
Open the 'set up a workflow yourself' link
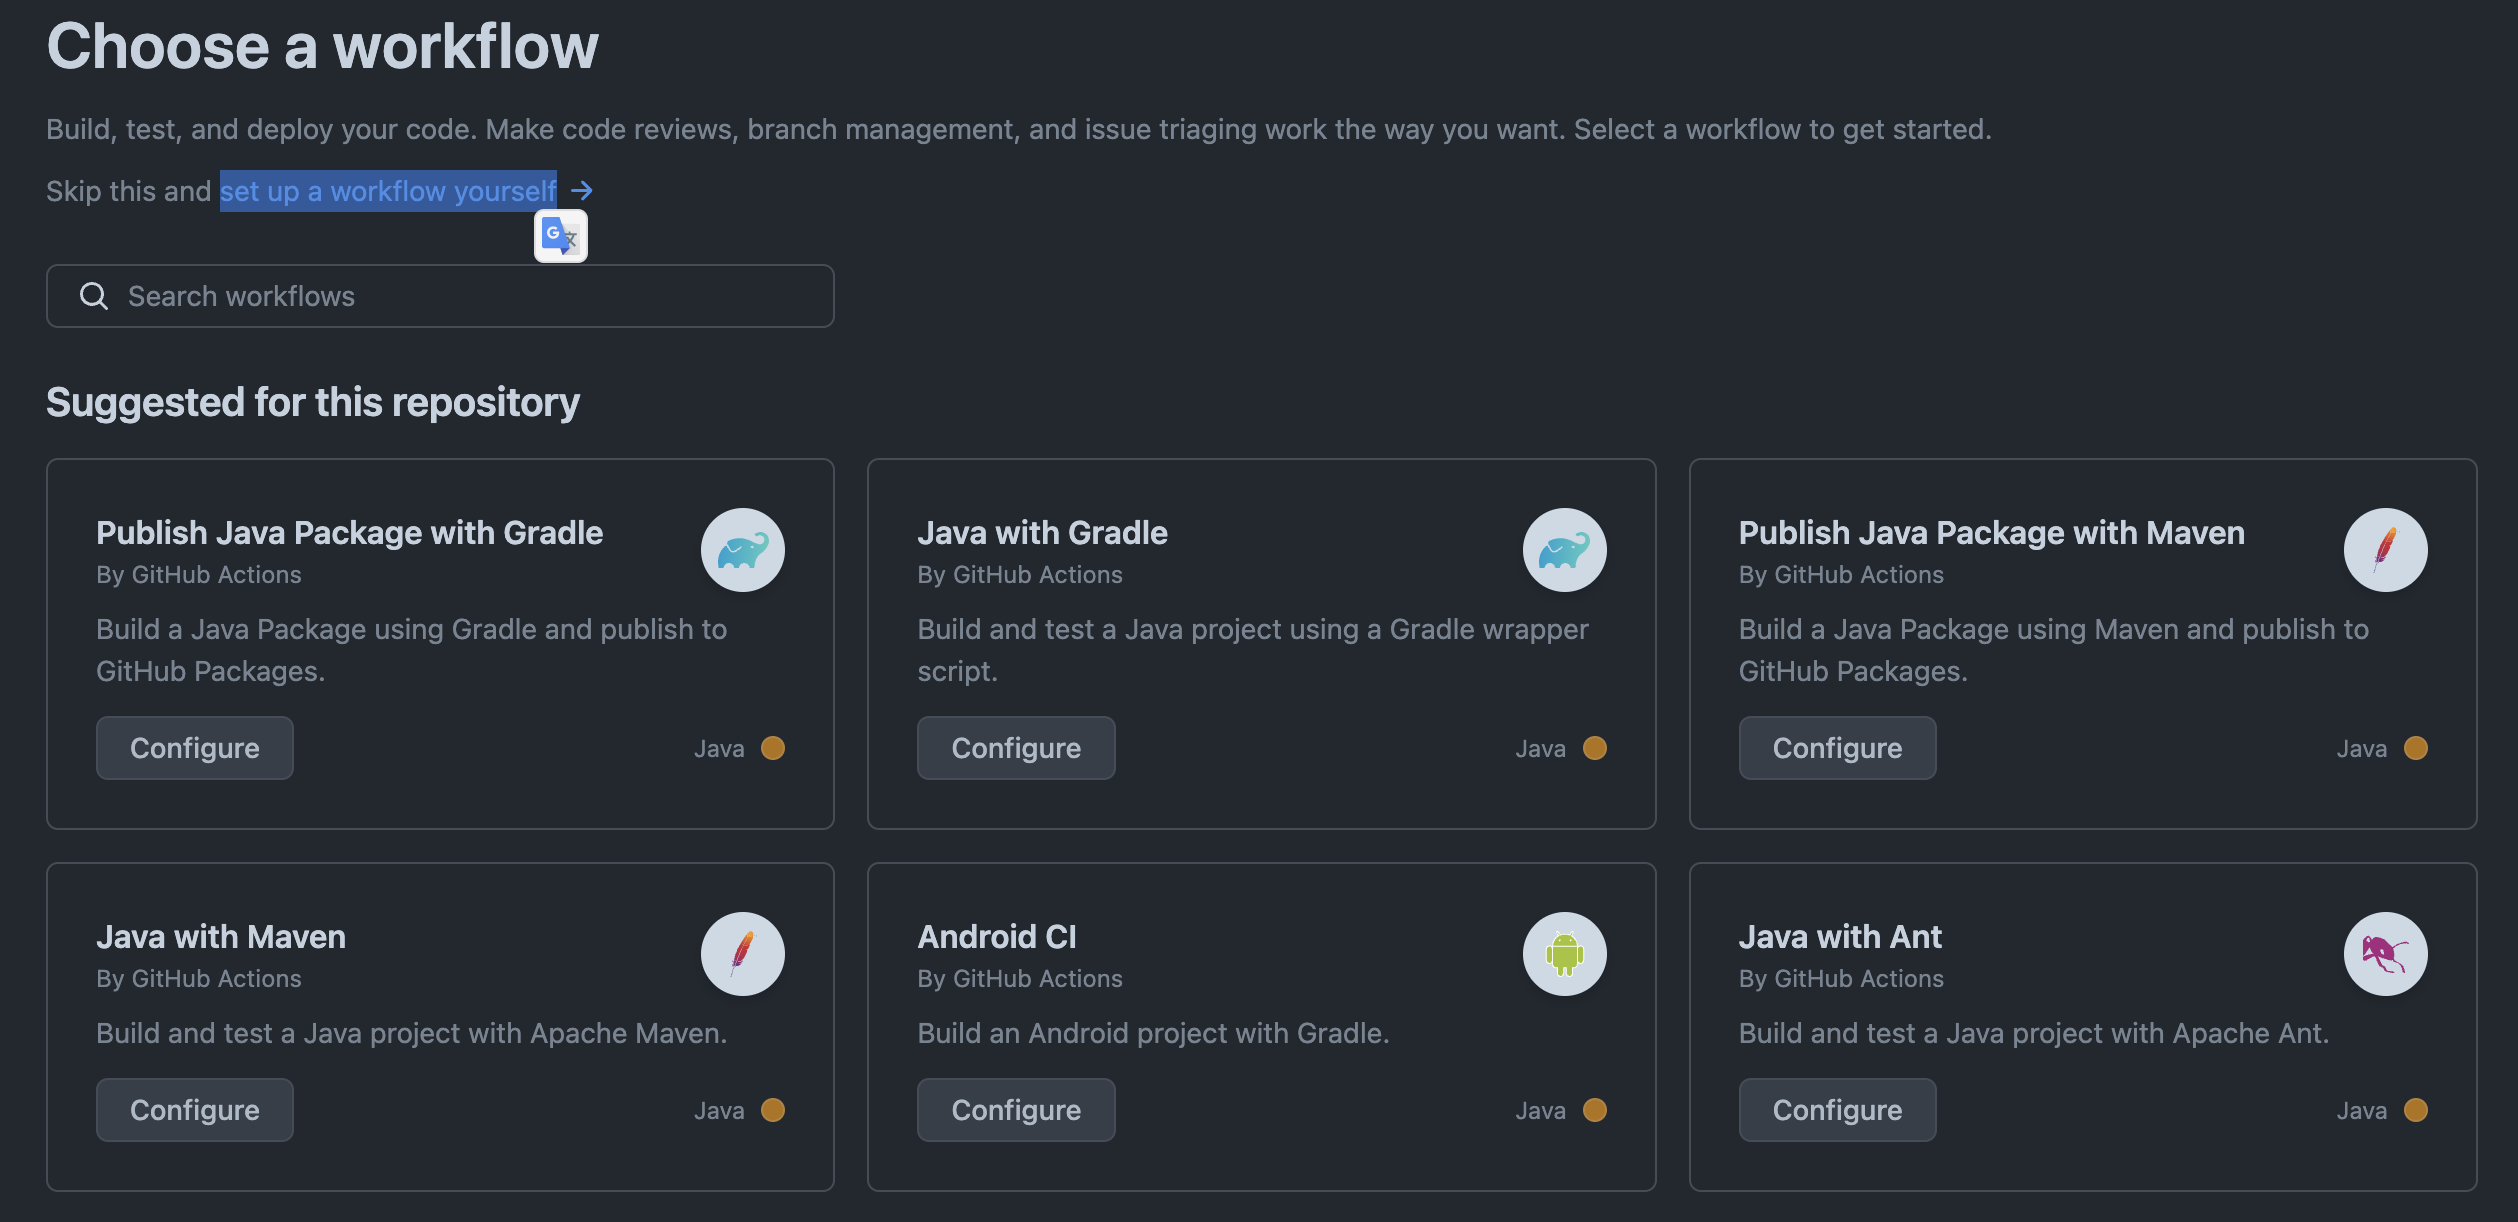[388, 190]
